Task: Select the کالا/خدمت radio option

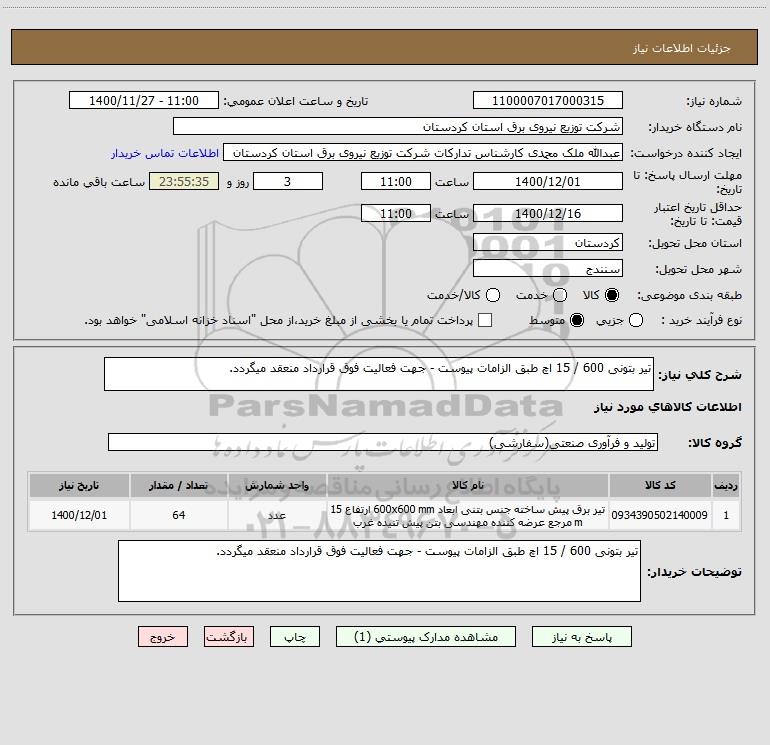Action: 493,295
